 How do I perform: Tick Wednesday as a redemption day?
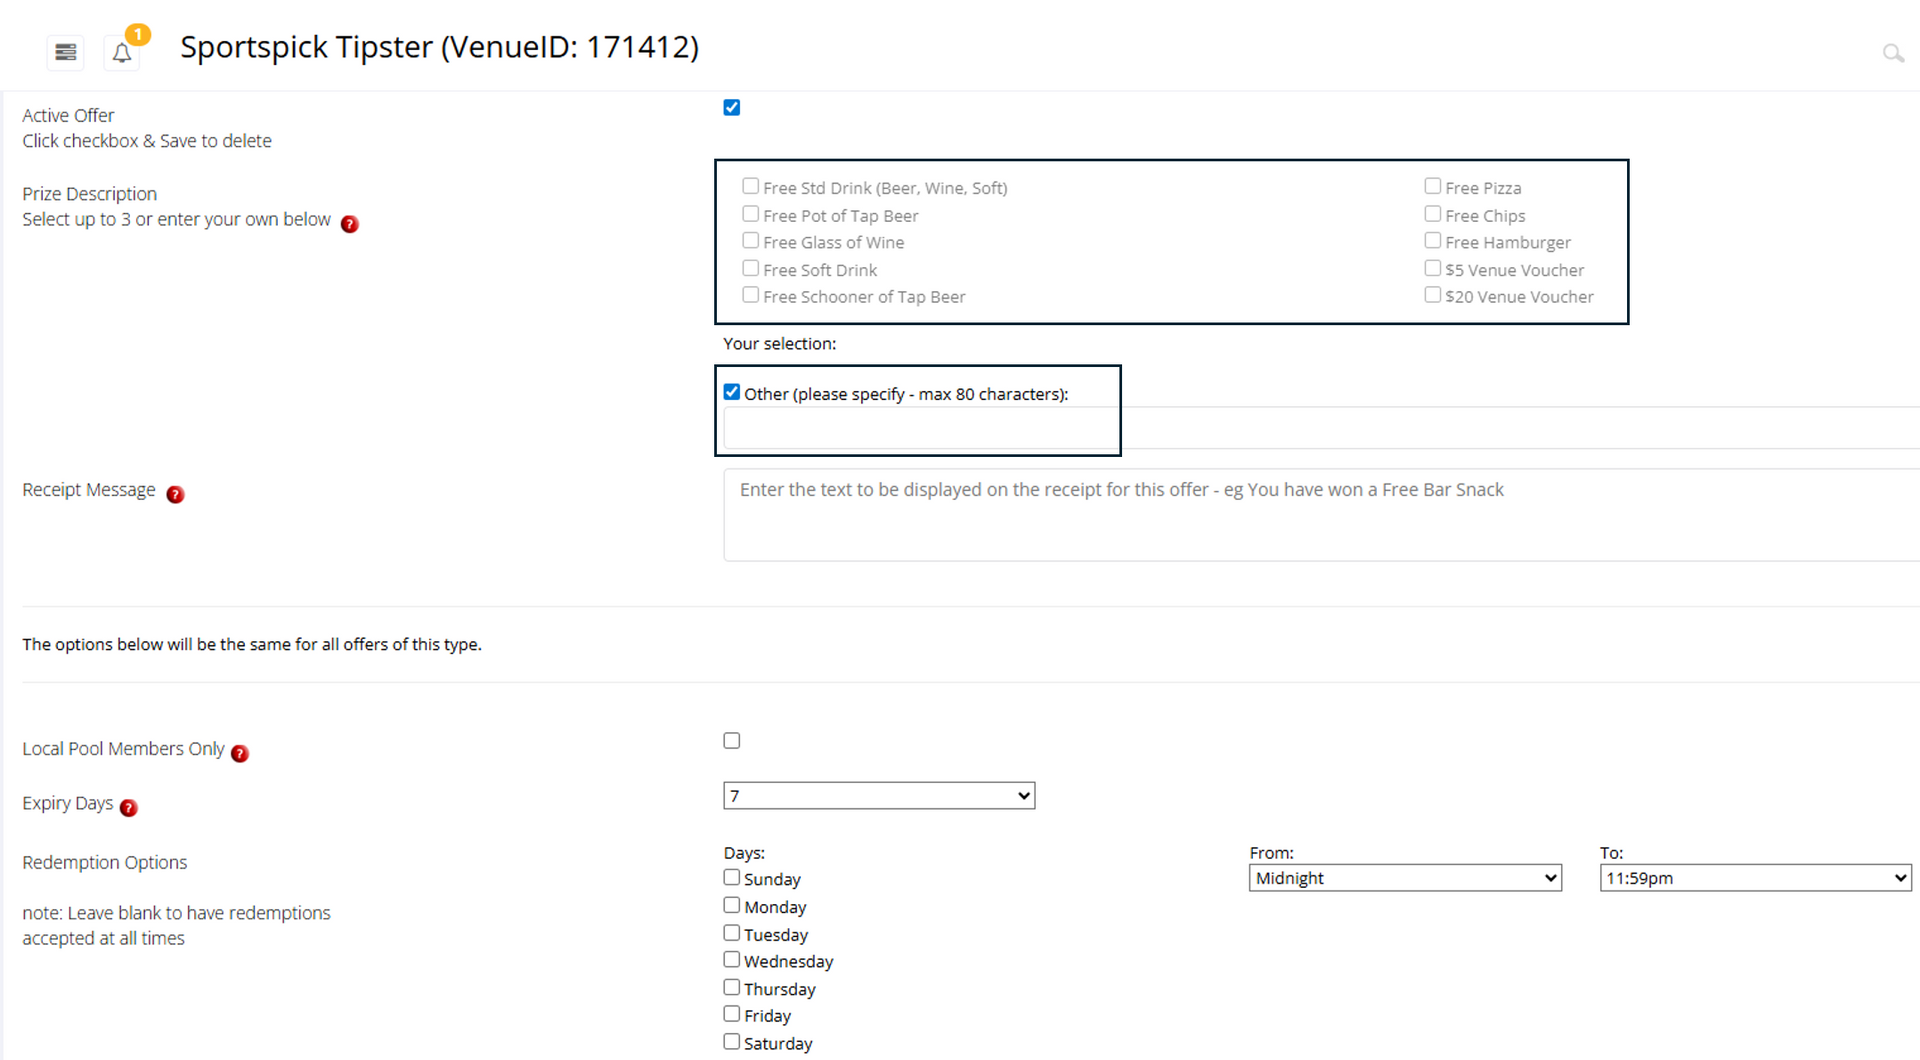point(732,960)
